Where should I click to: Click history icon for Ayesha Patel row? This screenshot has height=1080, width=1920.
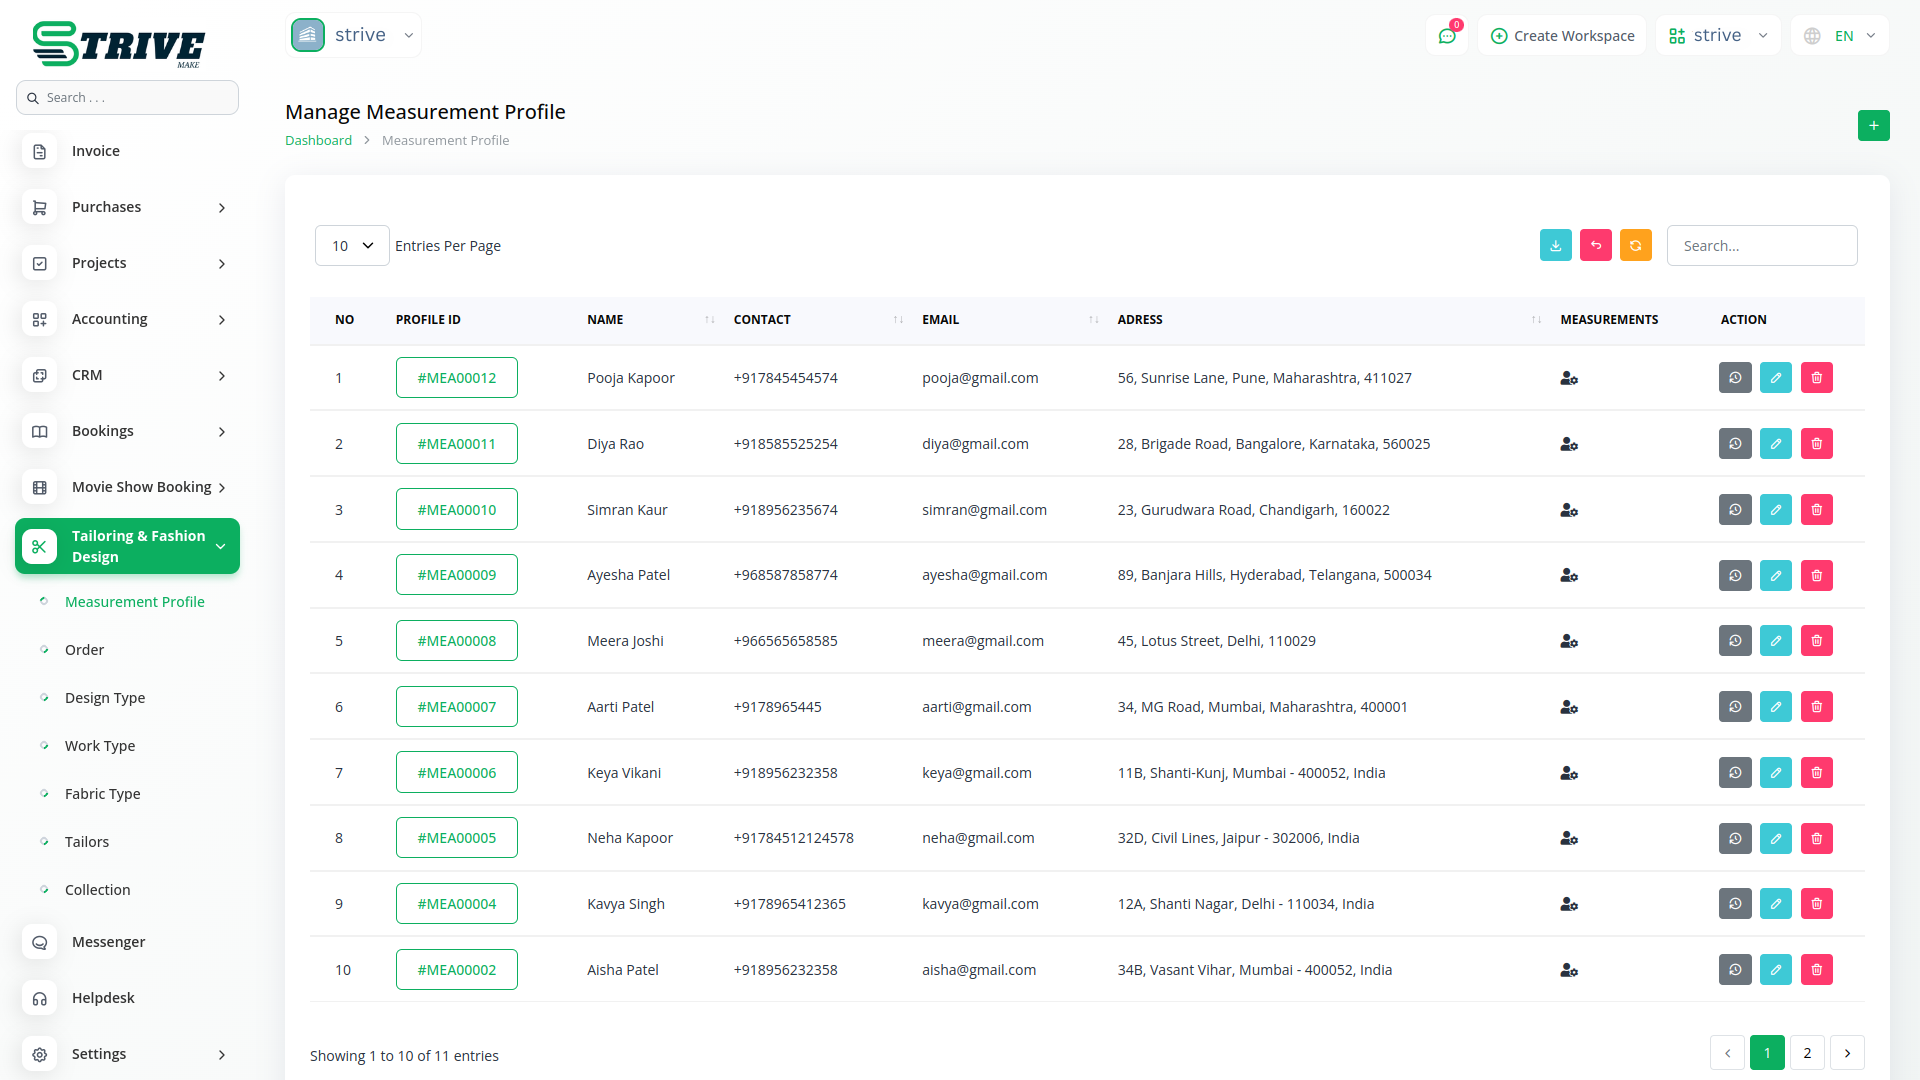point(1735,575)
